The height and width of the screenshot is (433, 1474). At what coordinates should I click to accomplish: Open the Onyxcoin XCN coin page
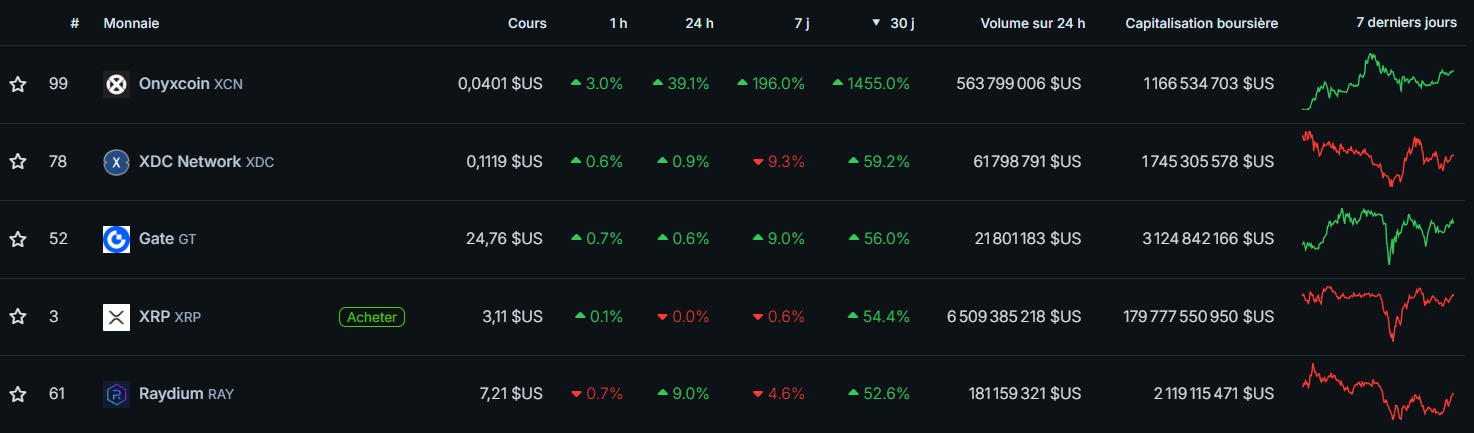[174, 84]
